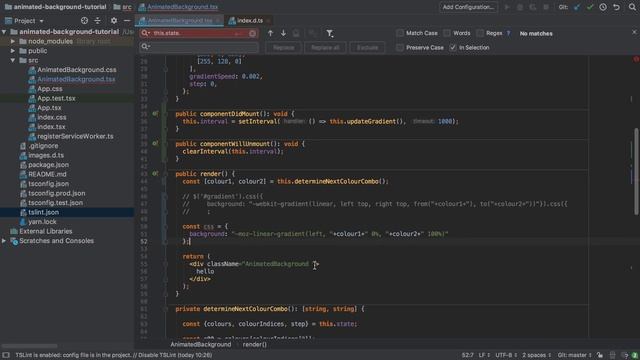Screen dimensions: 640x360
Task: Click the Run configuration play icon
Action: coord(507,7)
